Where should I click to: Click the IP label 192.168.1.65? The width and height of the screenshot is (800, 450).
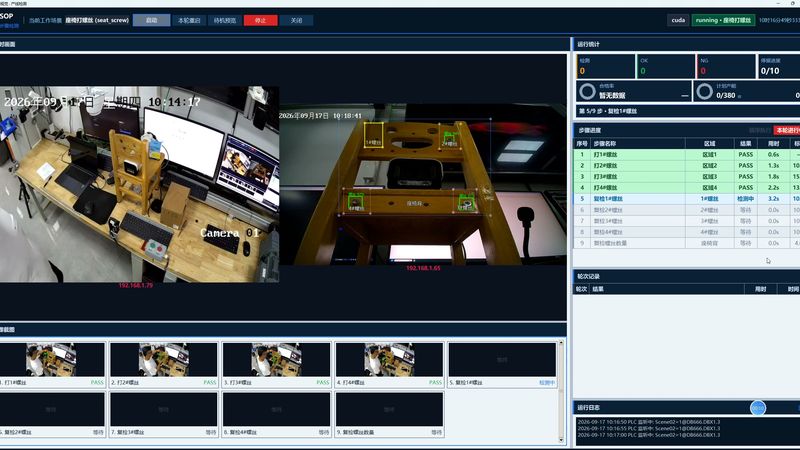tap(423, 268)
